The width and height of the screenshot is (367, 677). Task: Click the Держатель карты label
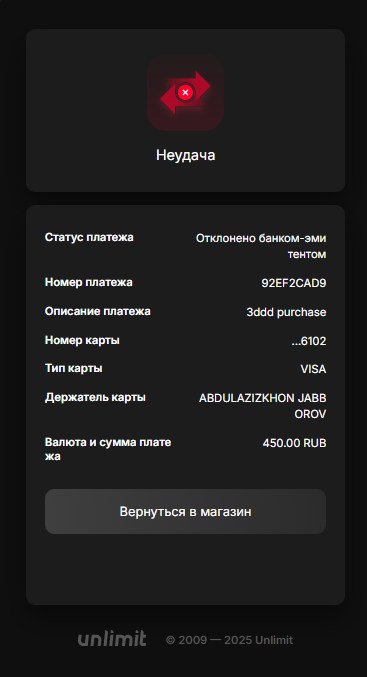95,397
